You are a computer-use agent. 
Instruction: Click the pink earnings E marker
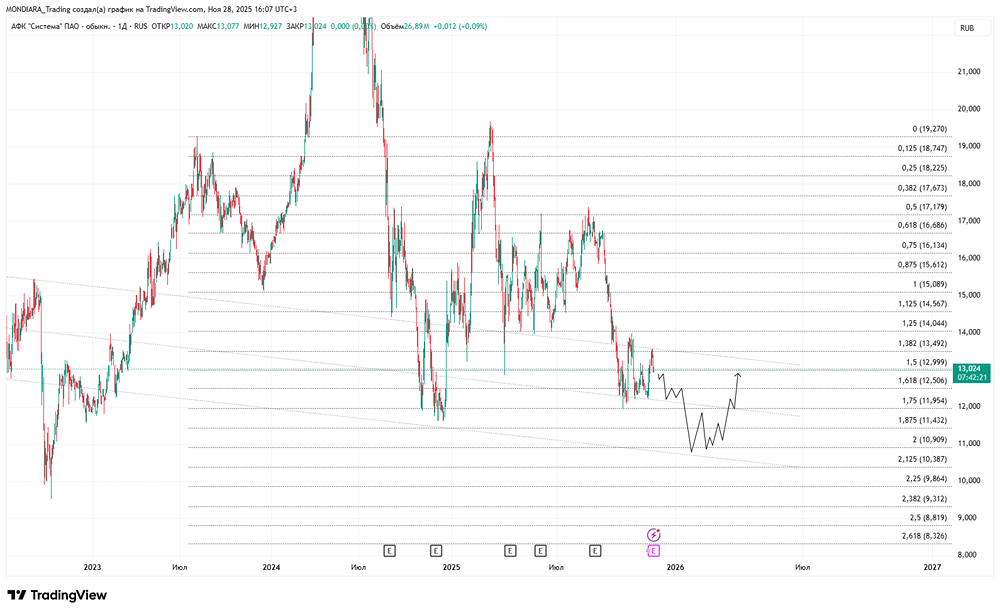(653, 550)
